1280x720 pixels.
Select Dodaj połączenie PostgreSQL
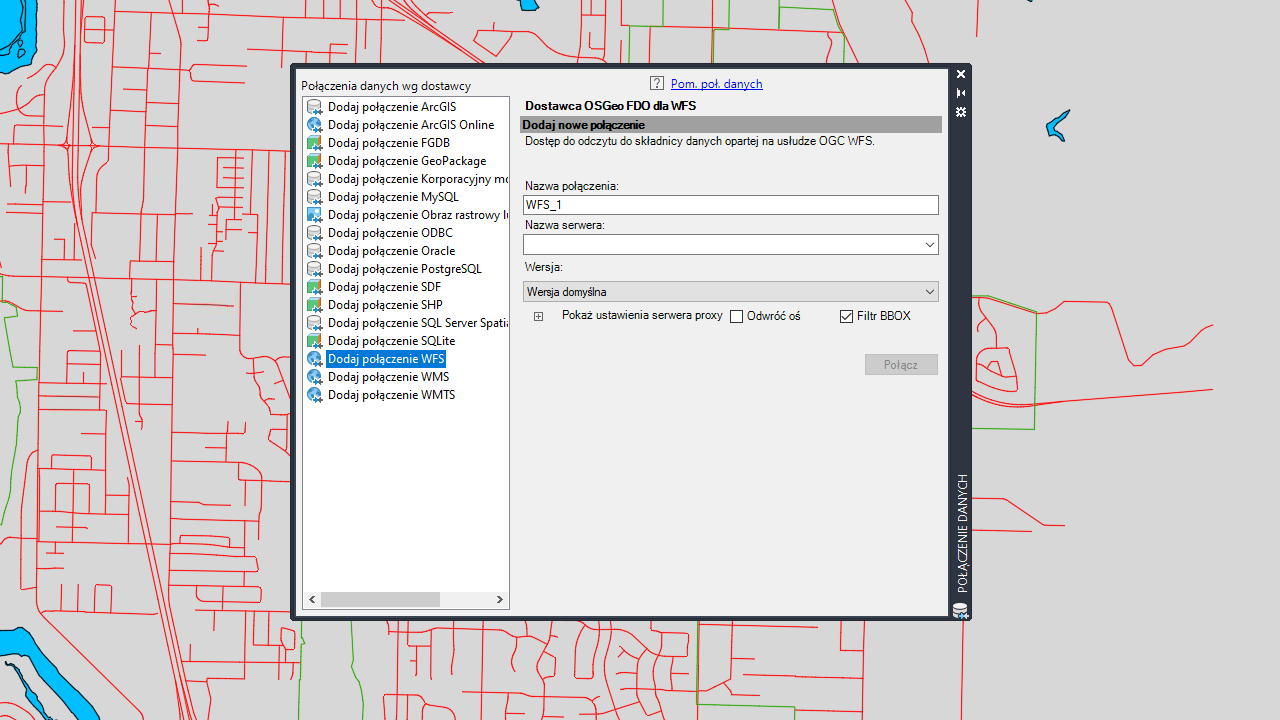click(404, 269)
